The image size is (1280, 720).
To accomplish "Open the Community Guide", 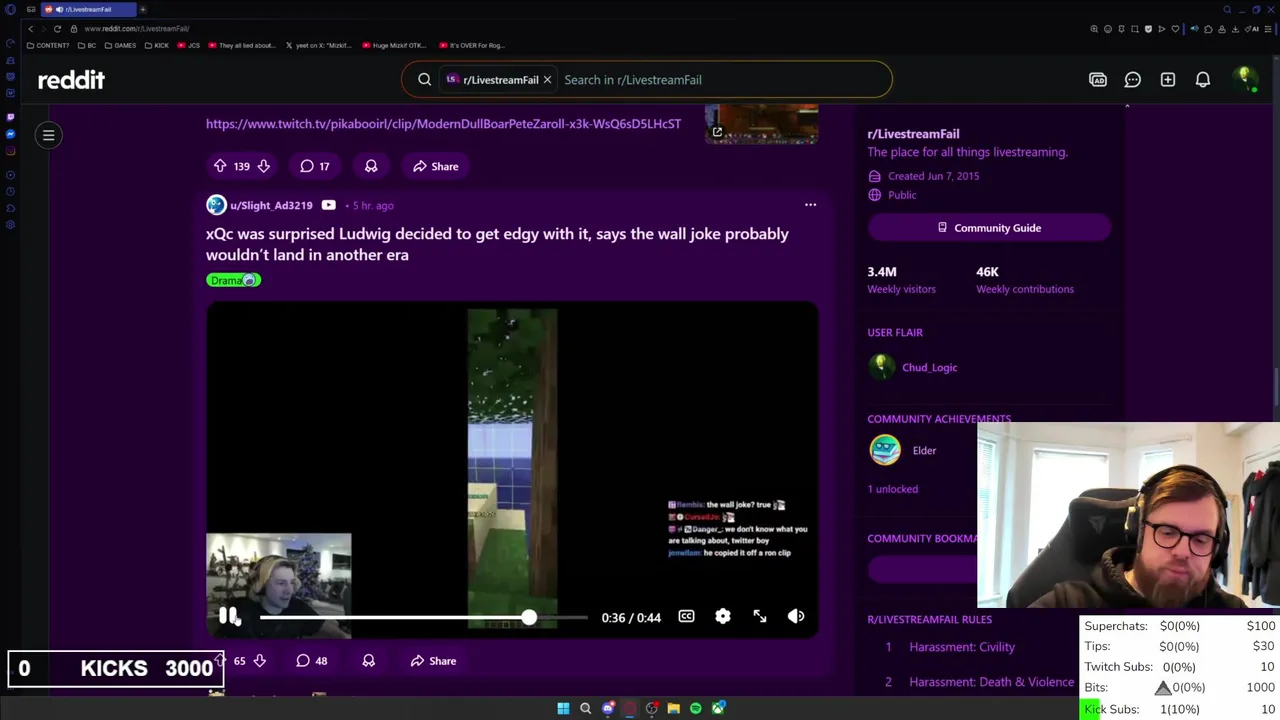I will [989, 228].
